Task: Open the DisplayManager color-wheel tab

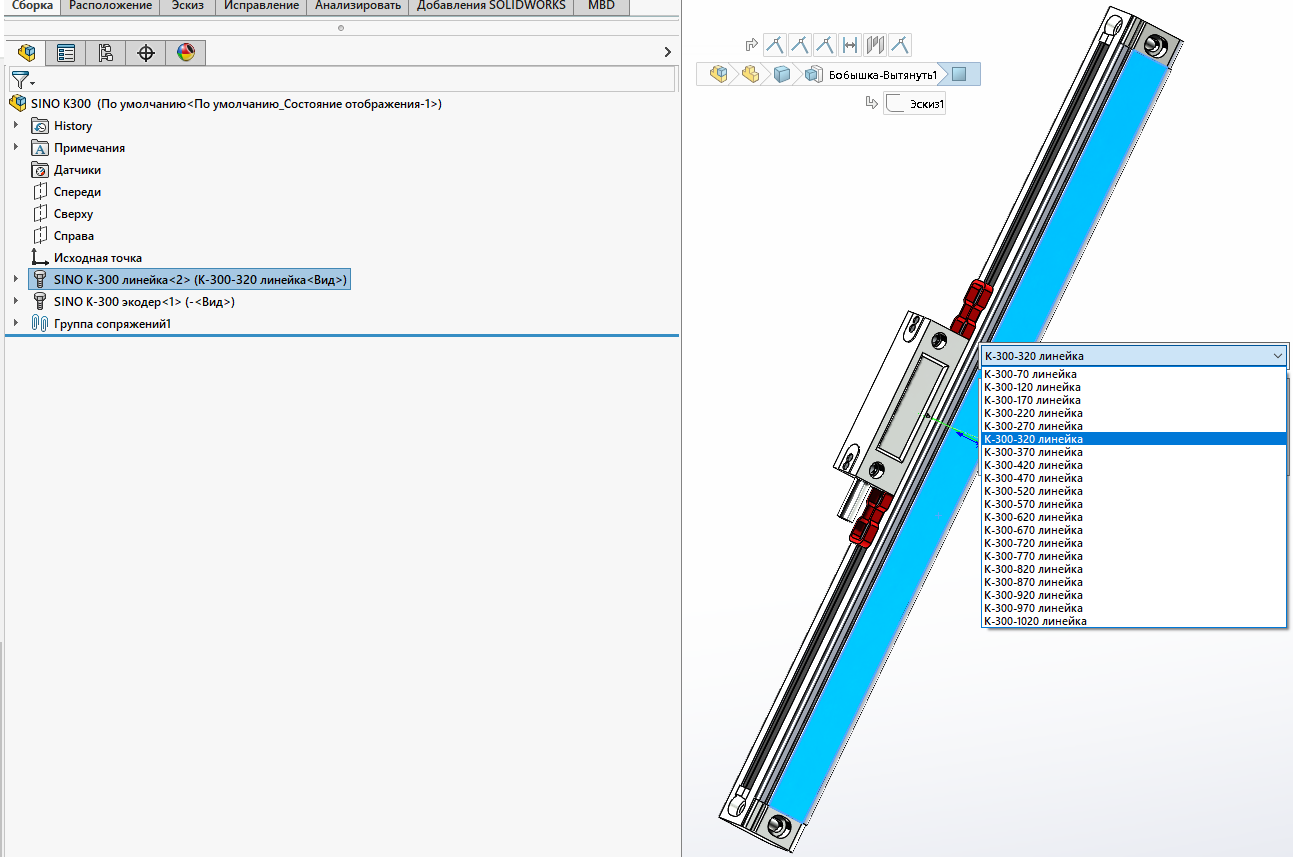Action: tap(186, 53)
